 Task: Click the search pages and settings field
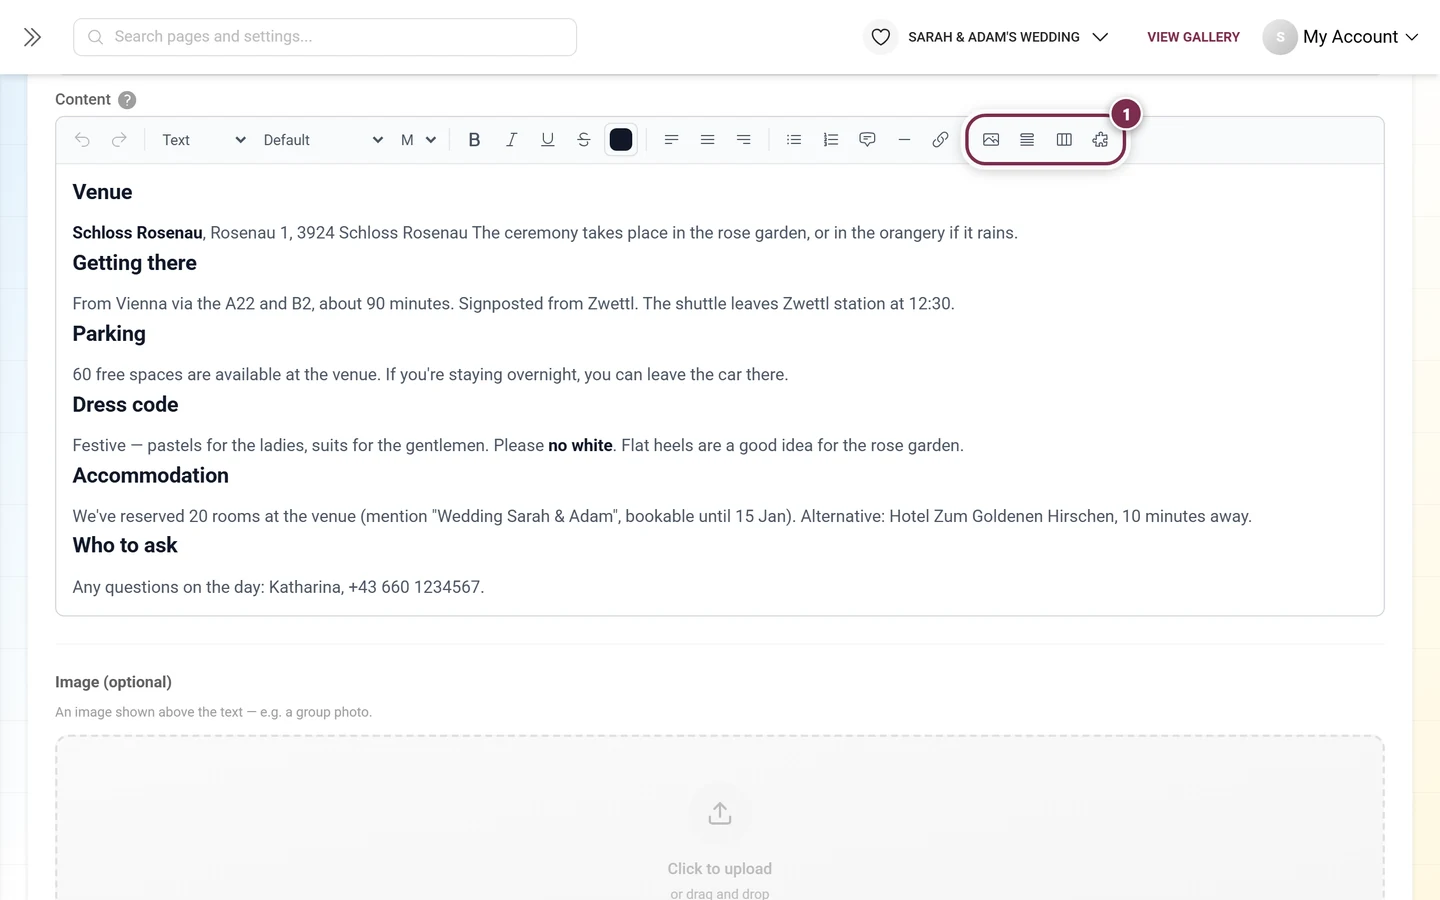pos(325,37)
